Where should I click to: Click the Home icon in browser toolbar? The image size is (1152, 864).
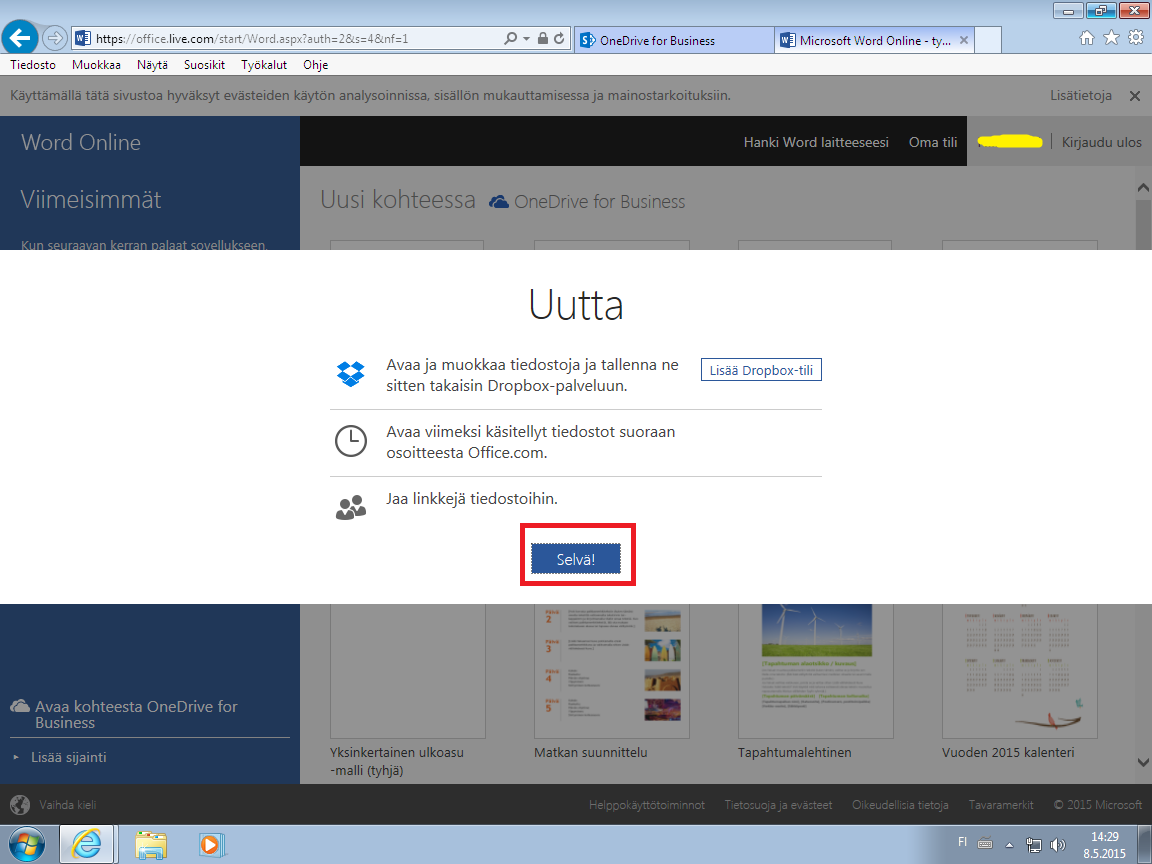[x=1087, y=38]
